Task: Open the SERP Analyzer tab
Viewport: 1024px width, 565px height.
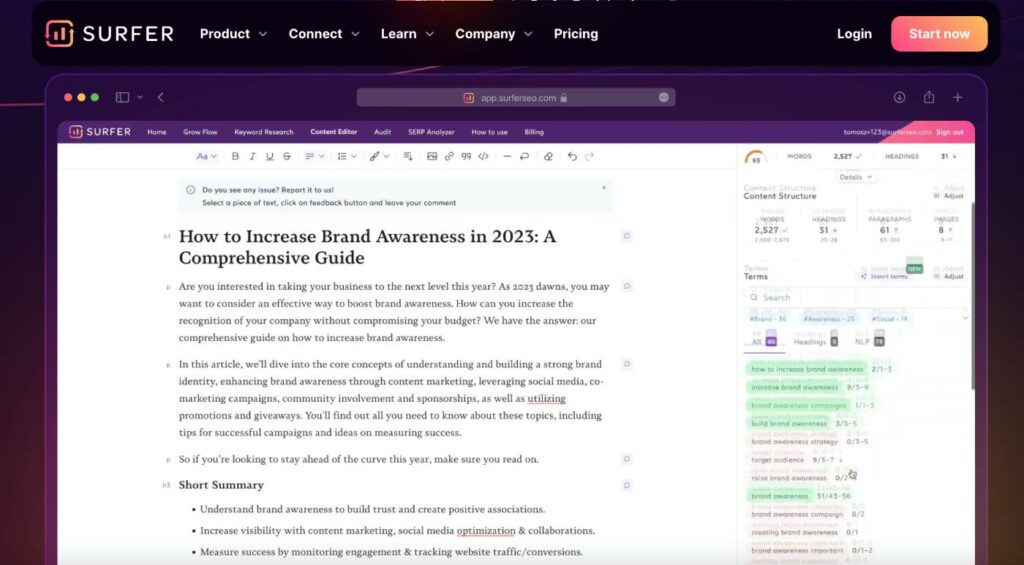Action: 431,132
